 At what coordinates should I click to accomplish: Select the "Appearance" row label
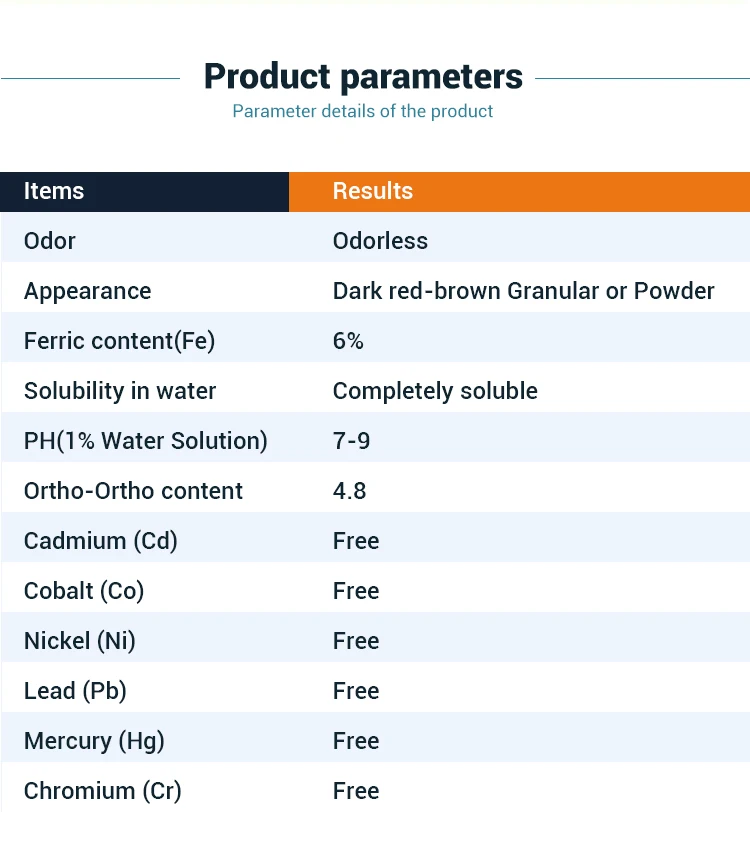[88, 291]
